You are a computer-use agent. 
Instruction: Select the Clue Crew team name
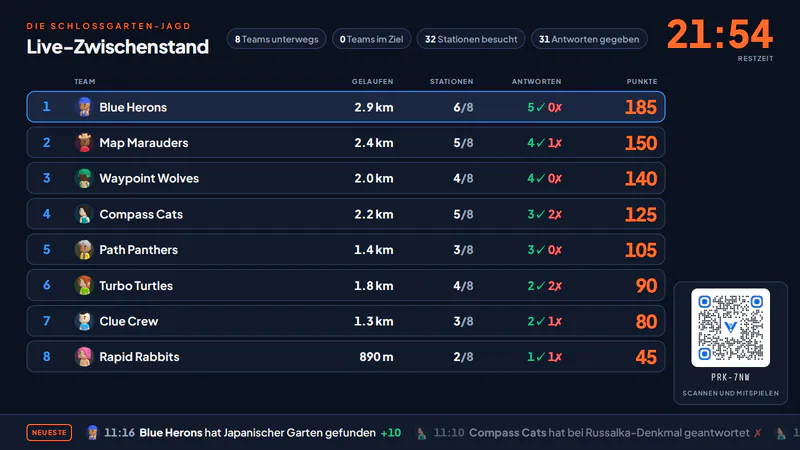(x=129, y=321)
